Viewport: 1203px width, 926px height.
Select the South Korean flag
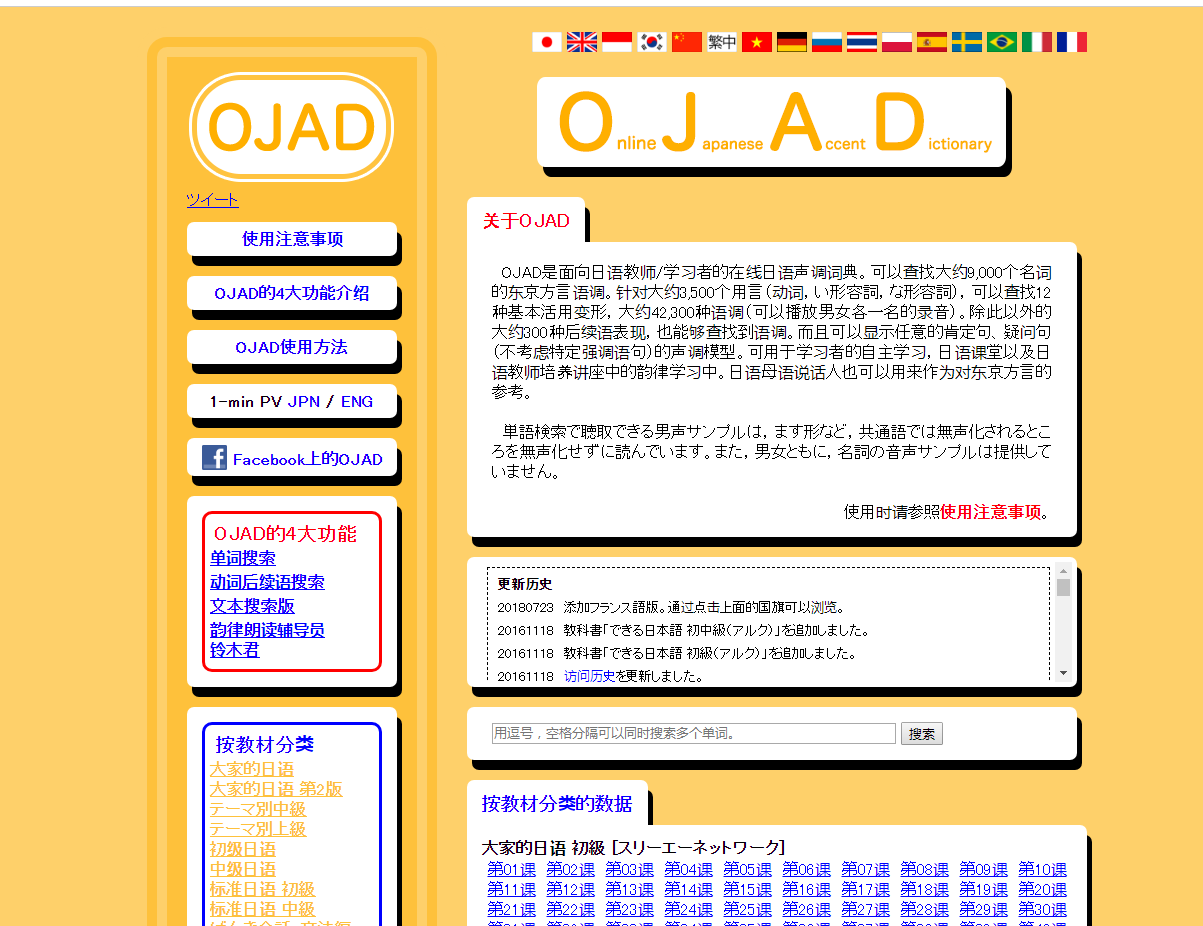(x=652, y=42)
